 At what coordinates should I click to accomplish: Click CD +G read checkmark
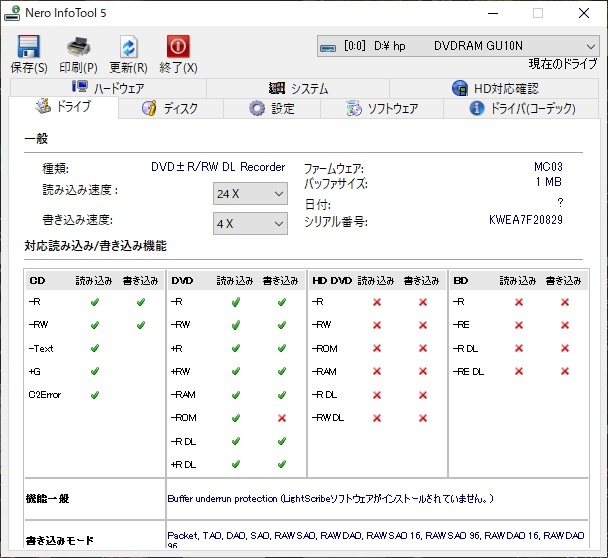point(95,371)
